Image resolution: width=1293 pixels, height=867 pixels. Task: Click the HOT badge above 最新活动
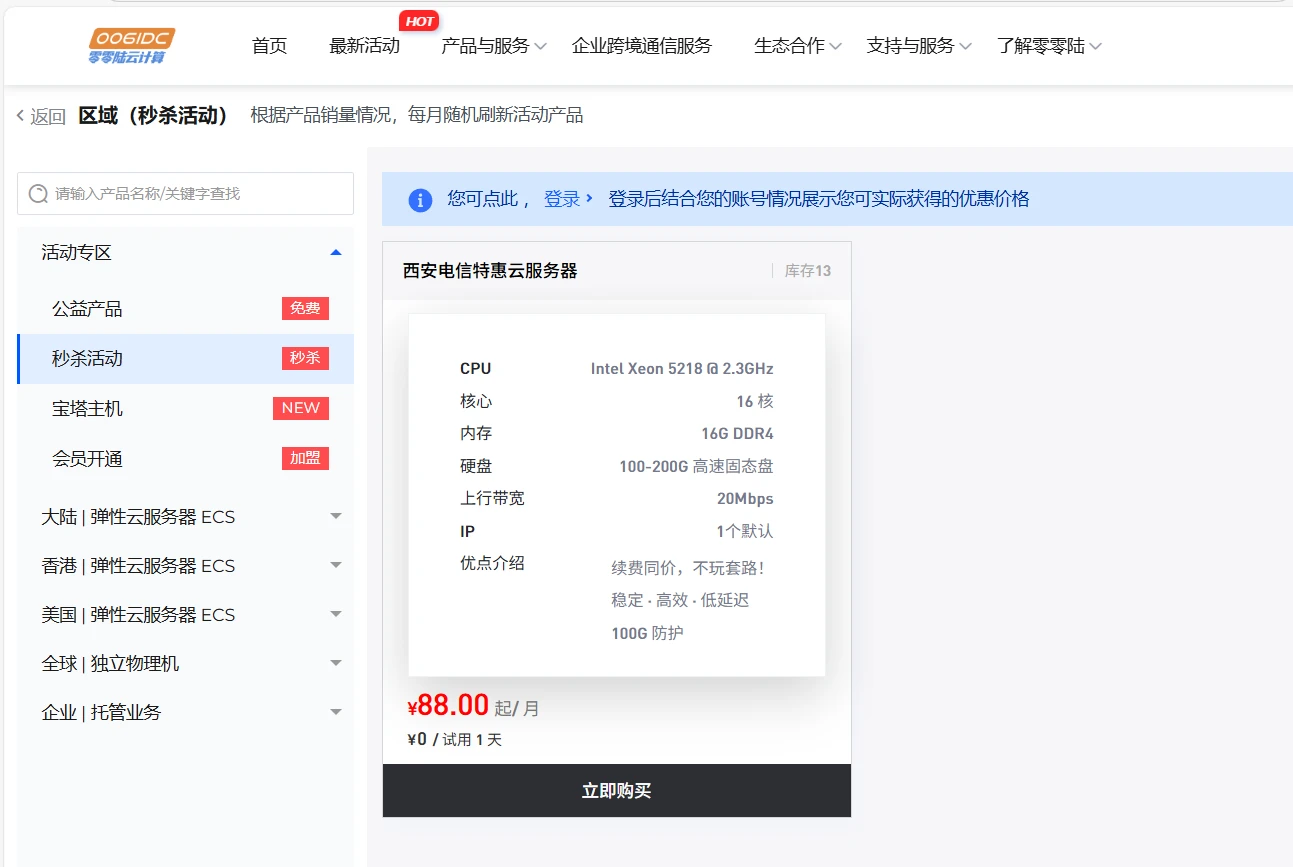click(x=419, y=21)
